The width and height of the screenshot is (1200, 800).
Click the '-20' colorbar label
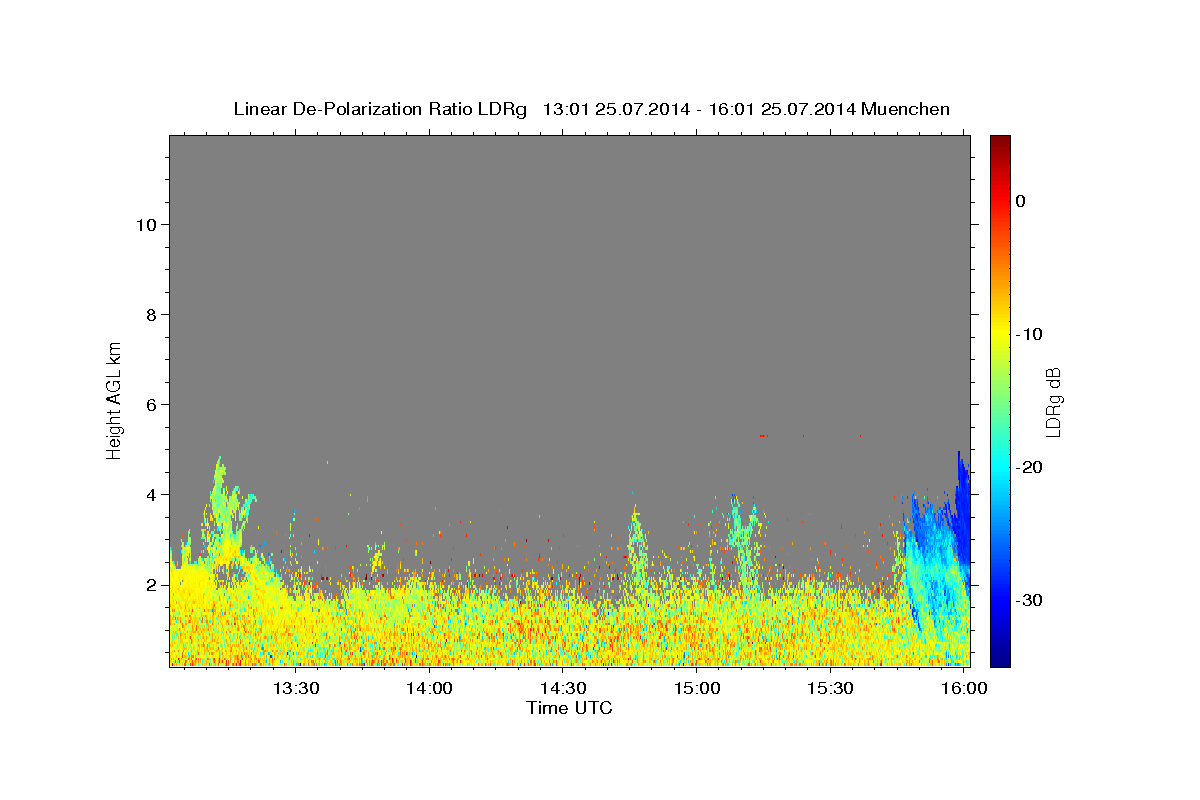click(x=1029, y=467)
